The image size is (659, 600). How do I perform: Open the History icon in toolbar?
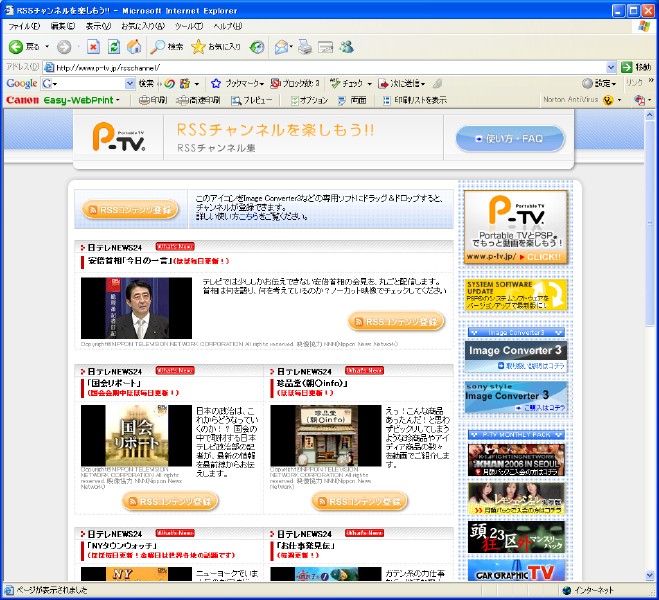coord(257,47)
